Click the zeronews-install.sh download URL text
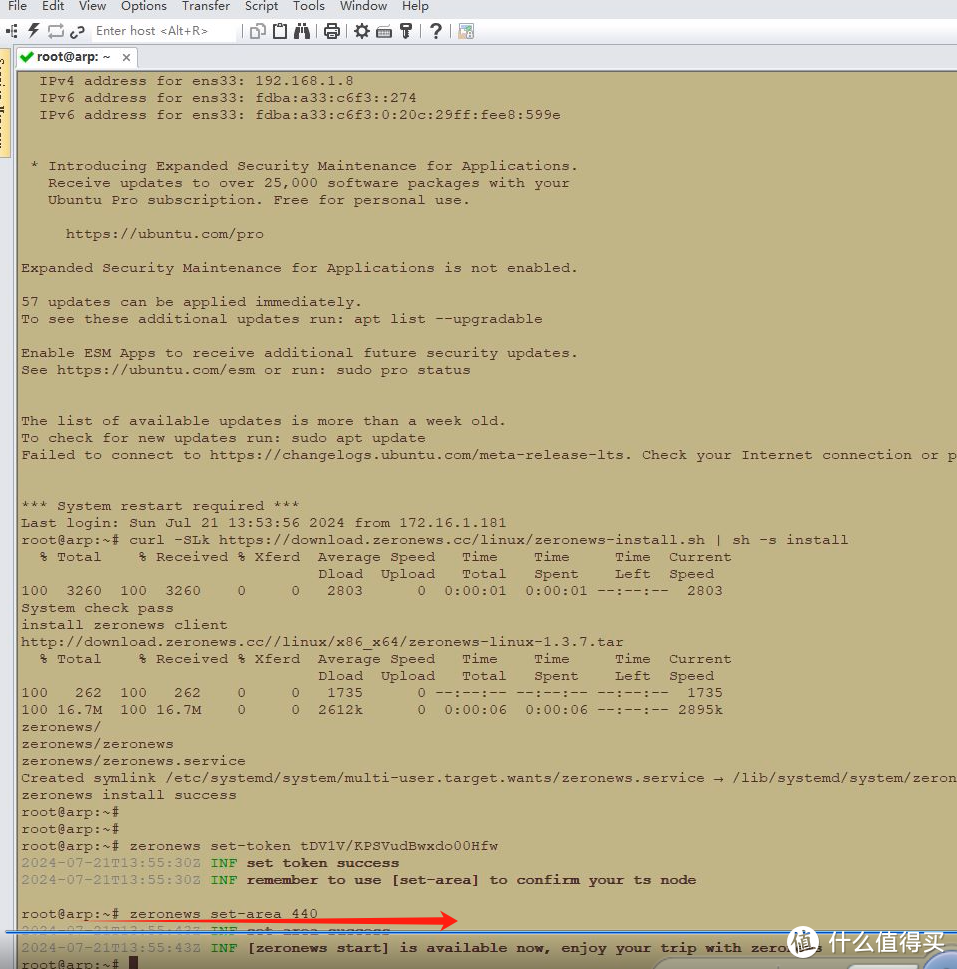This screenshot has width=957, height=969. point(462,540)
